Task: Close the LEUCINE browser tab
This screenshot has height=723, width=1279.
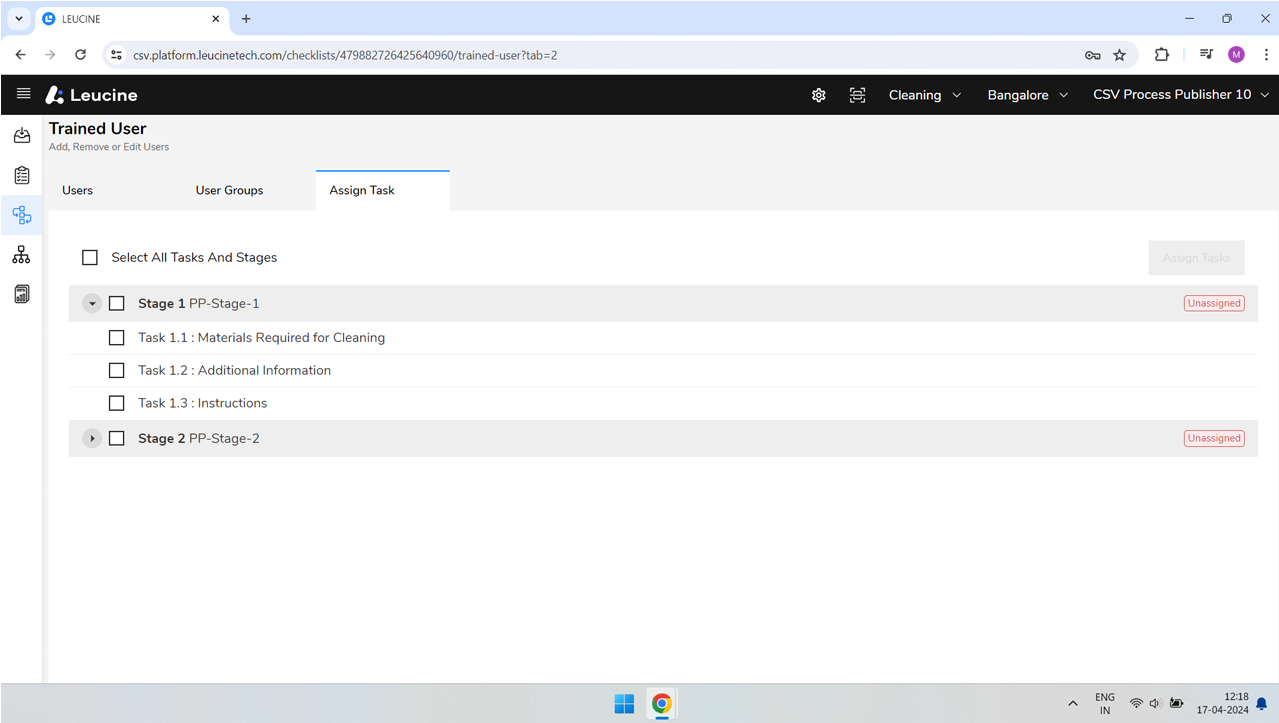Action: [216, 19]
